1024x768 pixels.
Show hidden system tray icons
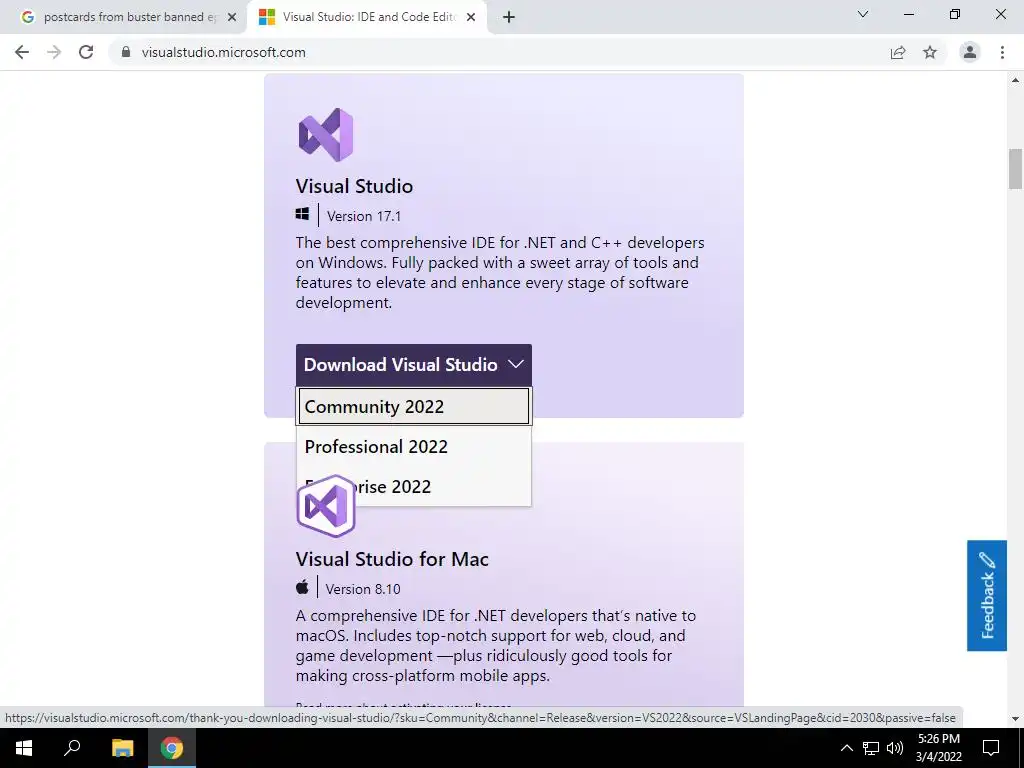coord(846,748)
